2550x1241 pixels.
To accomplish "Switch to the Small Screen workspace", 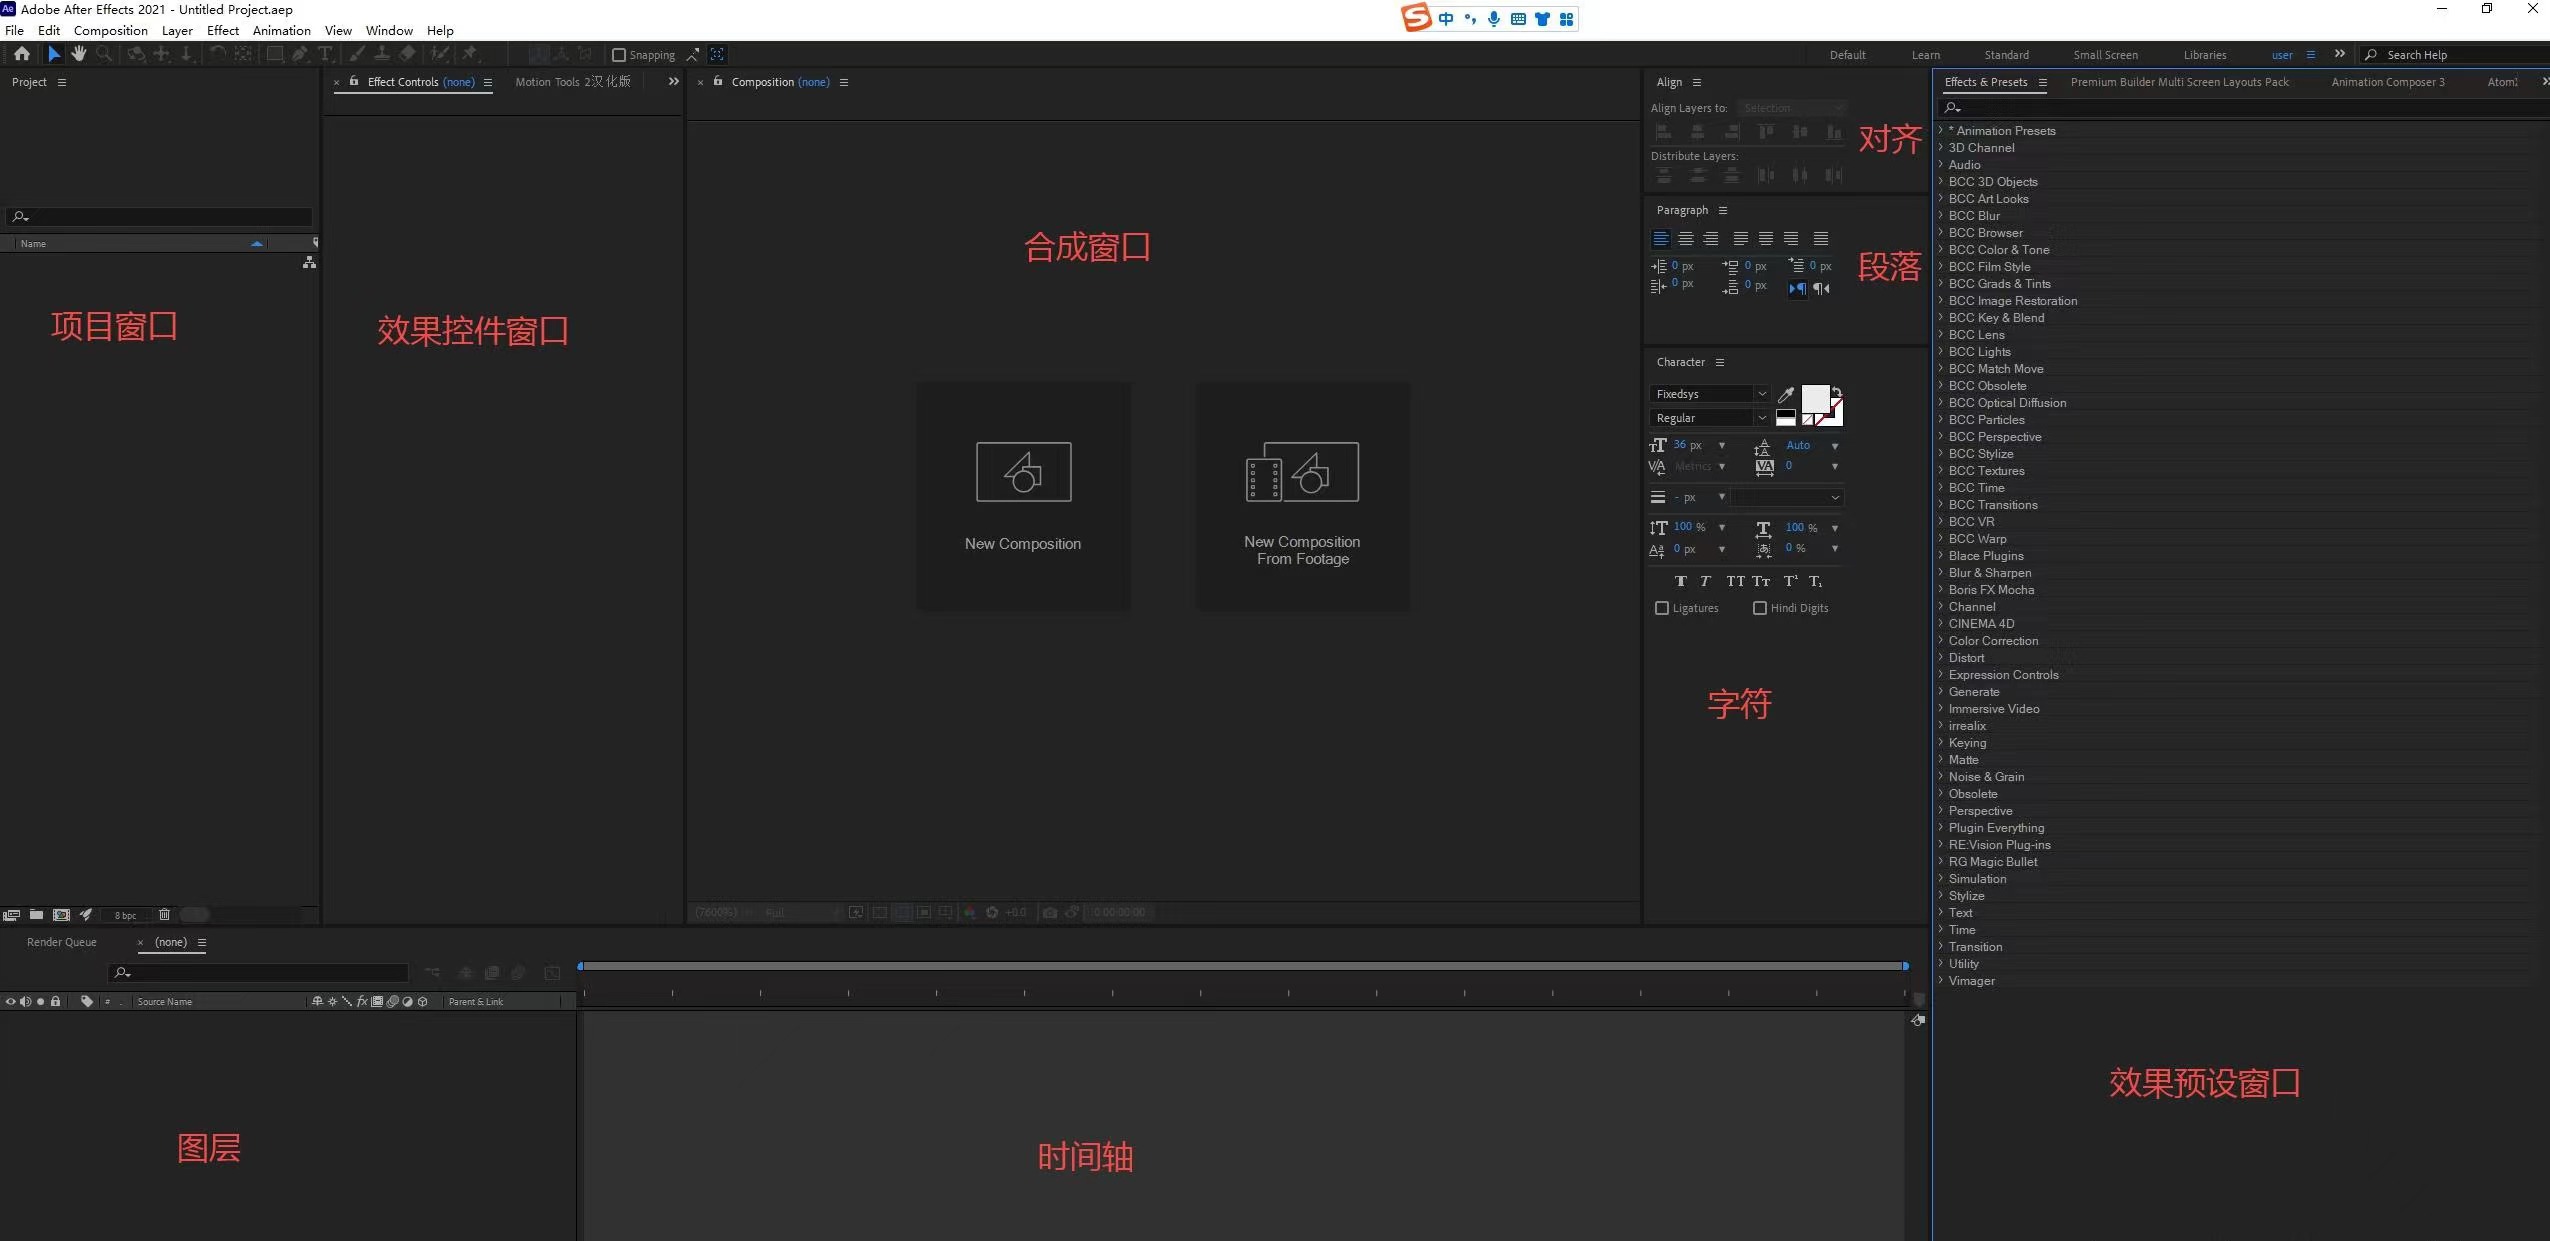I will point(2106,55).
